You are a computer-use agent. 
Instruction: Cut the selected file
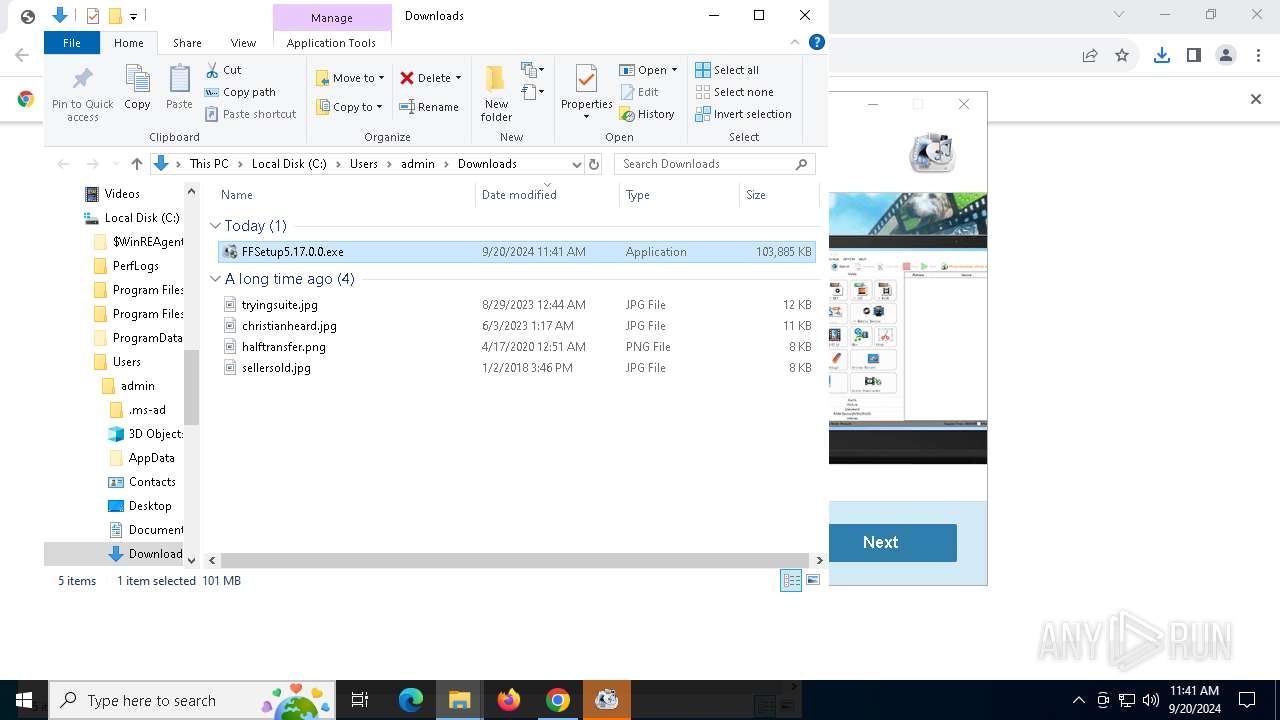pyautogui.click(x=223, y=70)
